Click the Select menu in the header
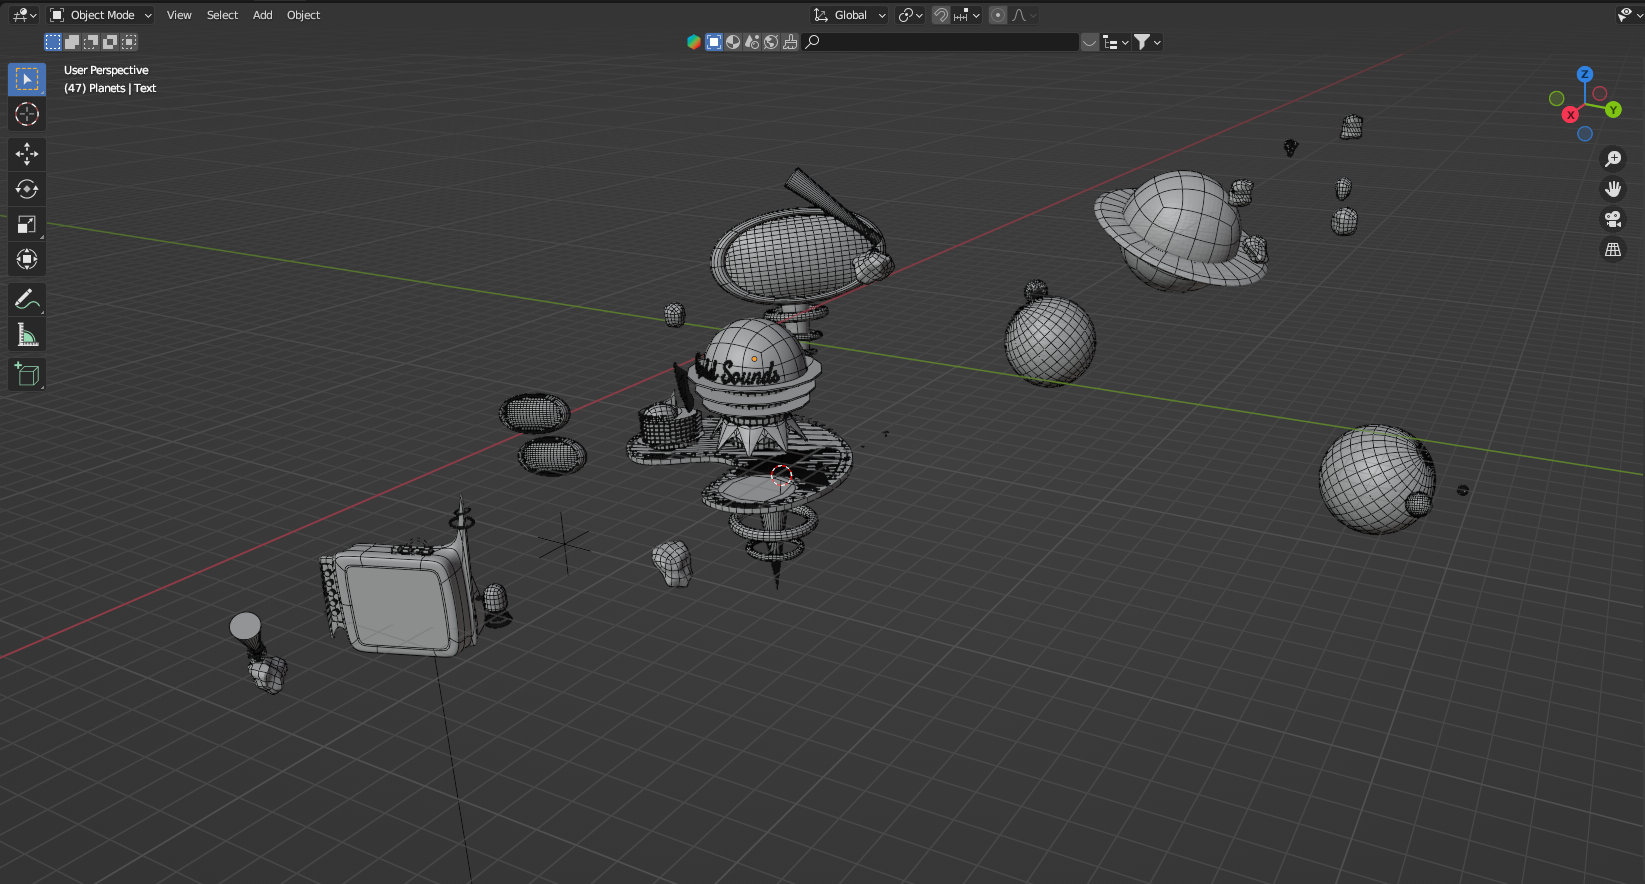The height and width of the screenshot is (884, 1645). (x=222, y=15)
